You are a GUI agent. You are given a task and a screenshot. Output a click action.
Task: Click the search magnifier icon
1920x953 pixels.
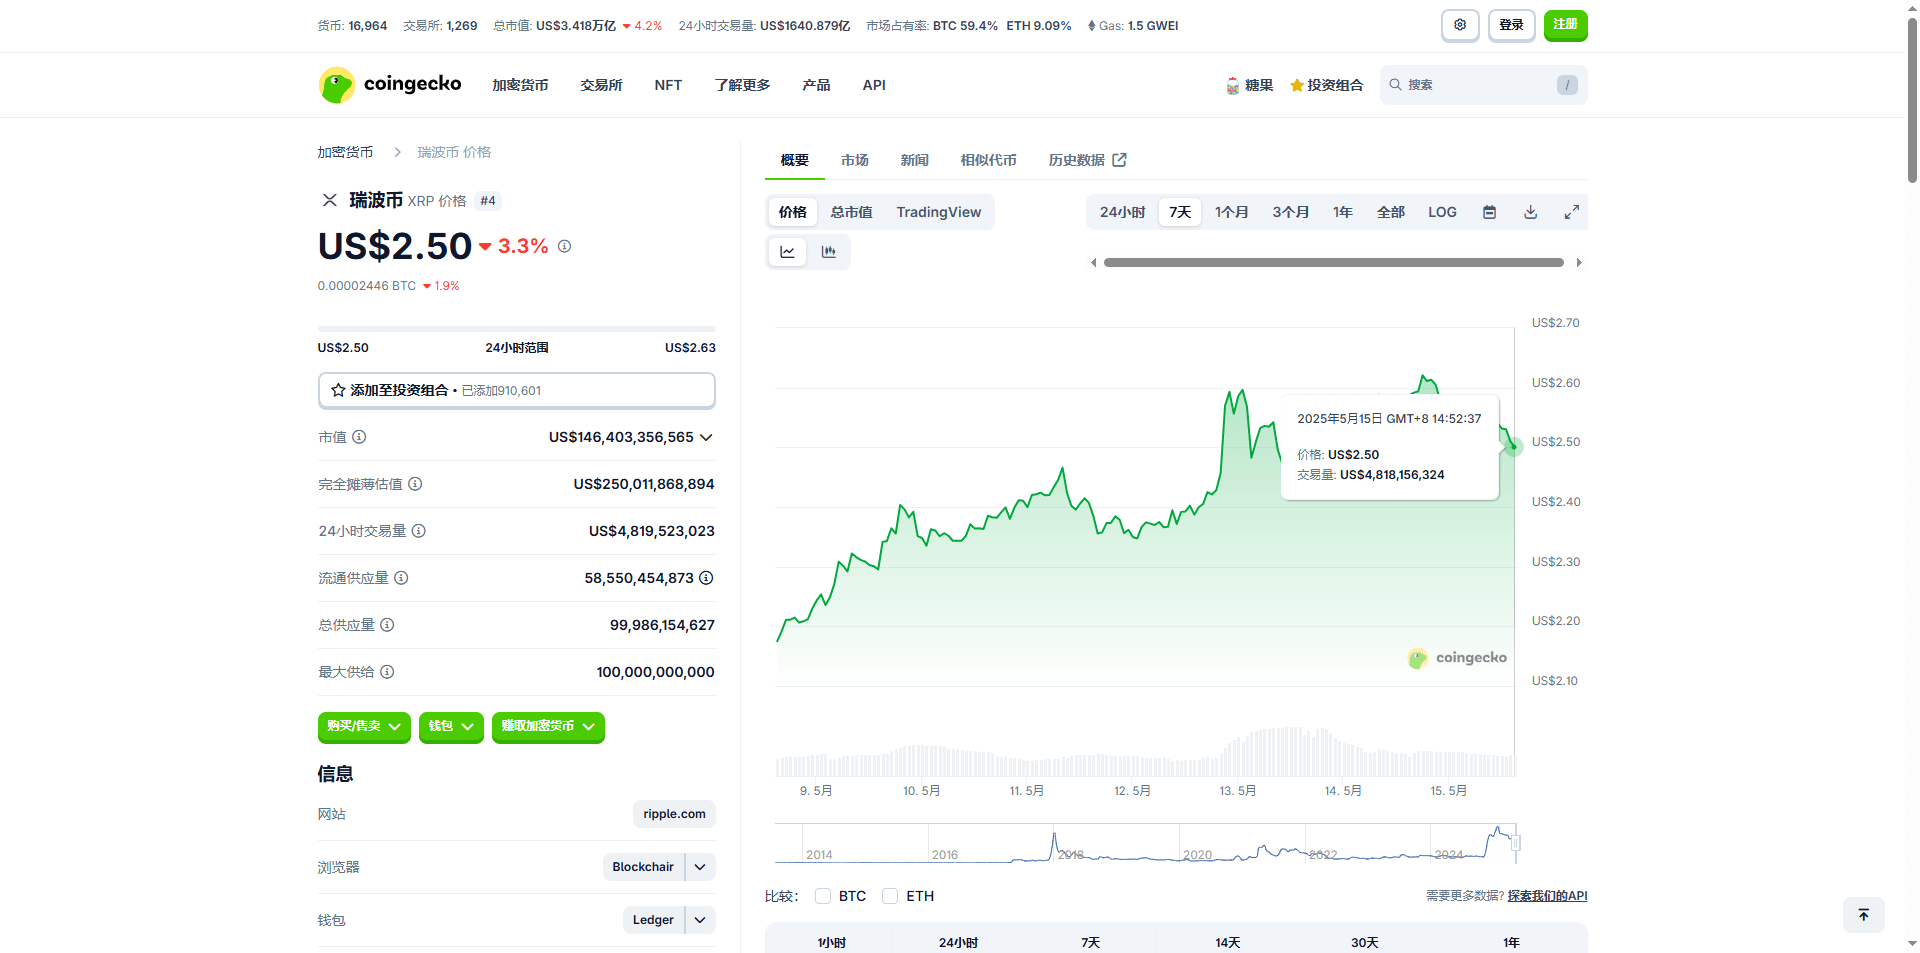point(1395,85)
